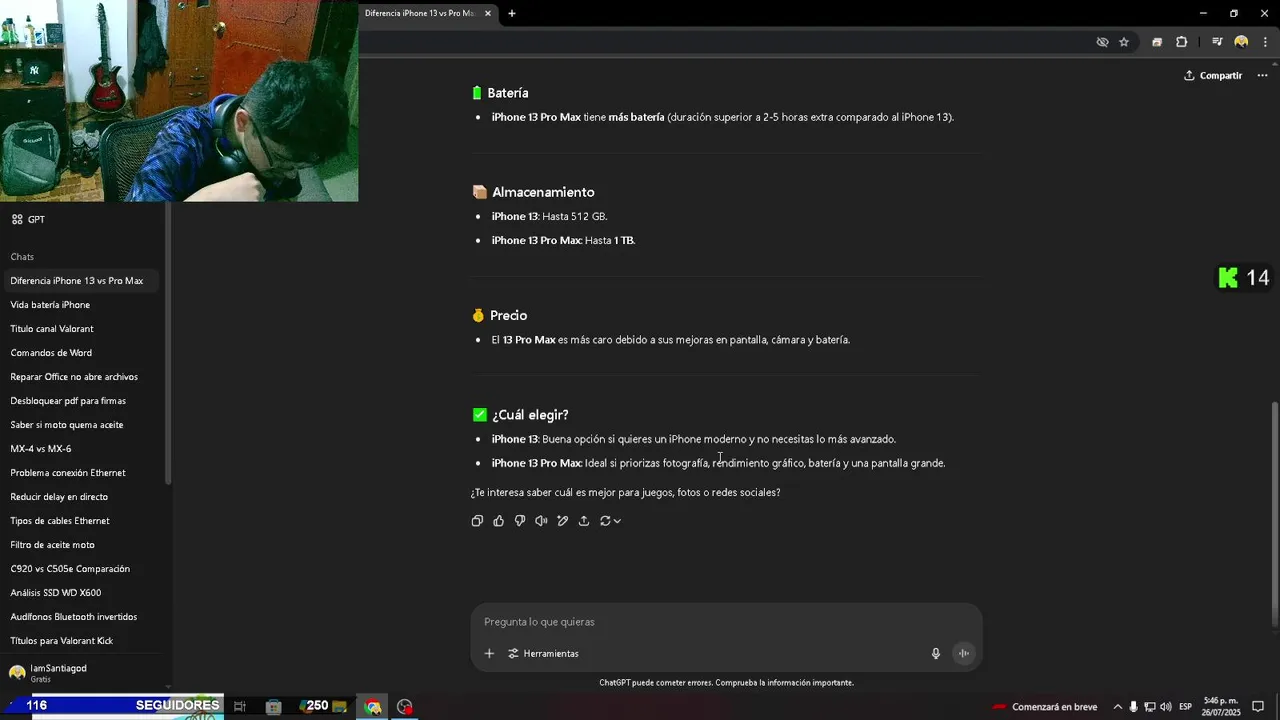
Task: Click the page vertical scrollbar
Action: 1274,514
